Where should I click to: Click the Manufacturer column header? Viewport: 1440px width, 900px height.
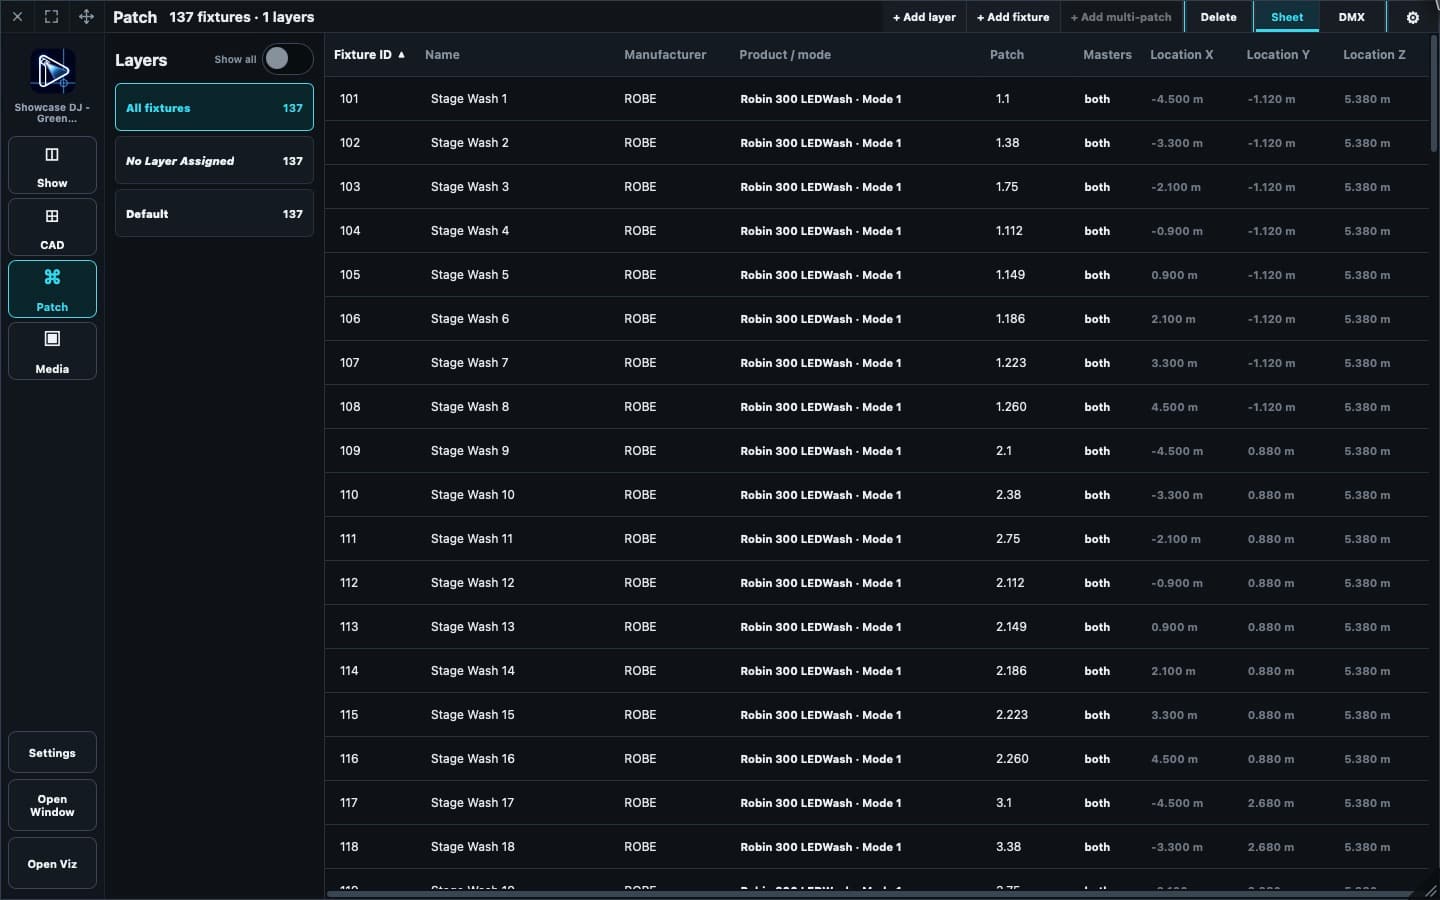665,55
